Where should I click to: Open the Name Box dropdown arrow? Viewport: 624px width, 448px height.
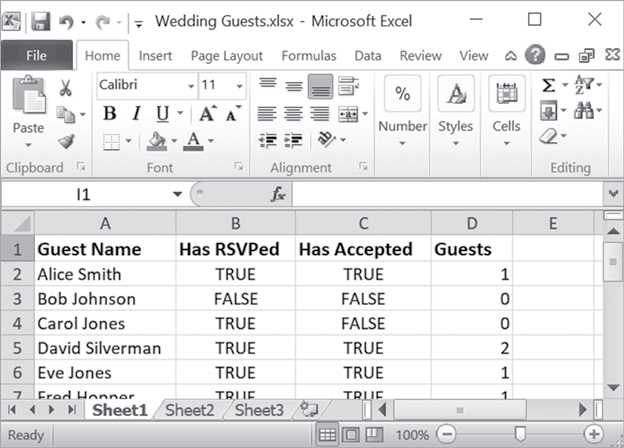[x=177, y=194]
